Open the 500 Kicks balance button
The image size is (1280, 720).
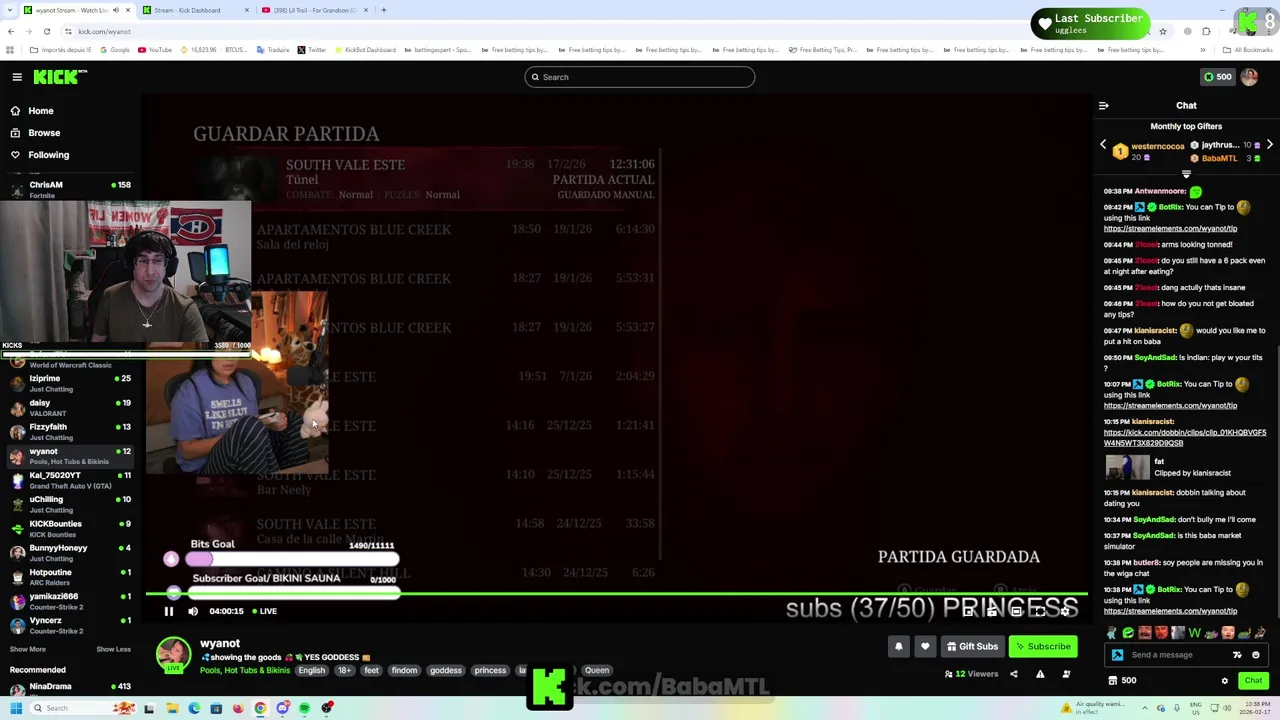tap(1217, 77)
